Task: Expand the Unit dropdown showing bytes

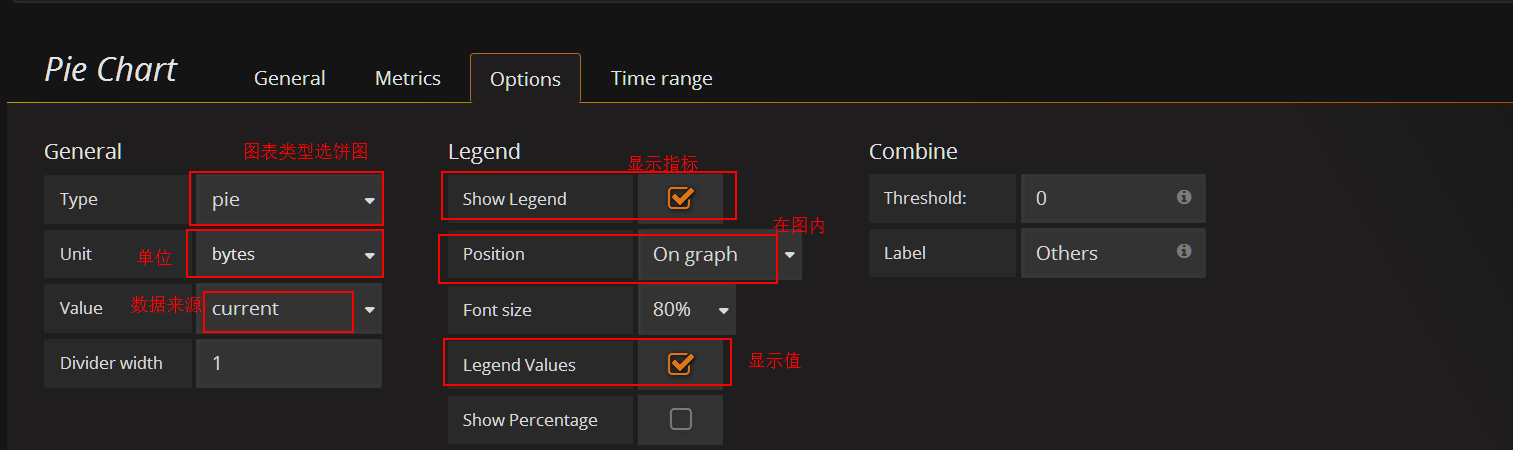Action: (289, 255)
